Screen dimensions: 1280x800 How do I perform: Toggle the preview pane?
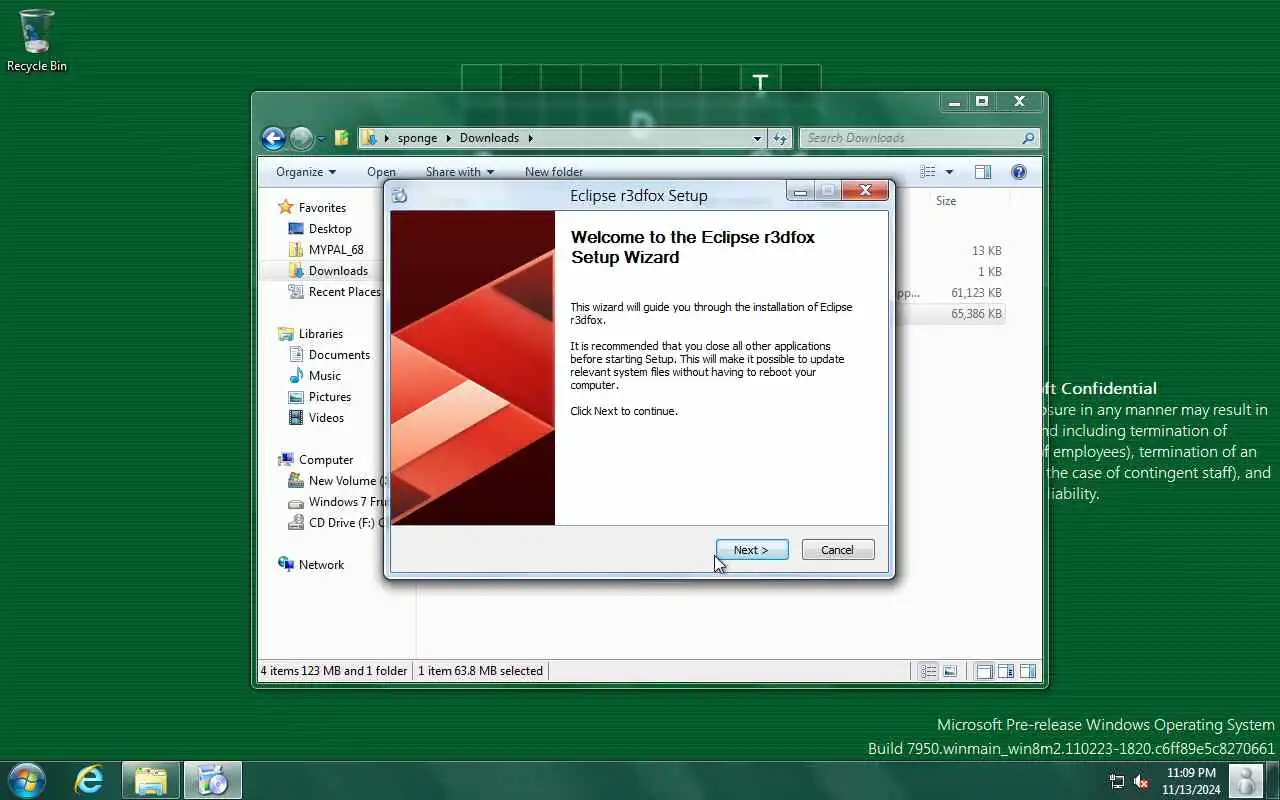point(983,172)
